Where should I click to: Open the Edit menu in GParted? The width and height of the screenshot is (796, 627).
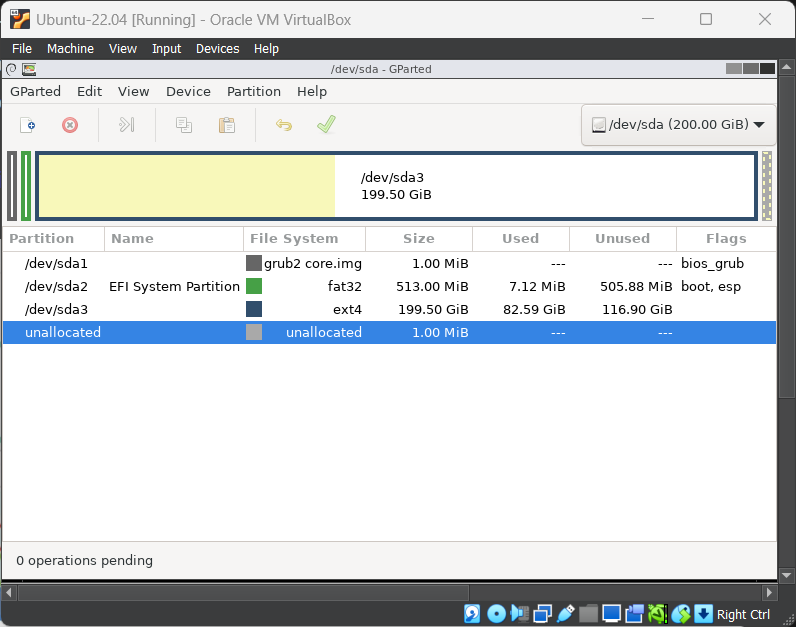tap(89, 91)
